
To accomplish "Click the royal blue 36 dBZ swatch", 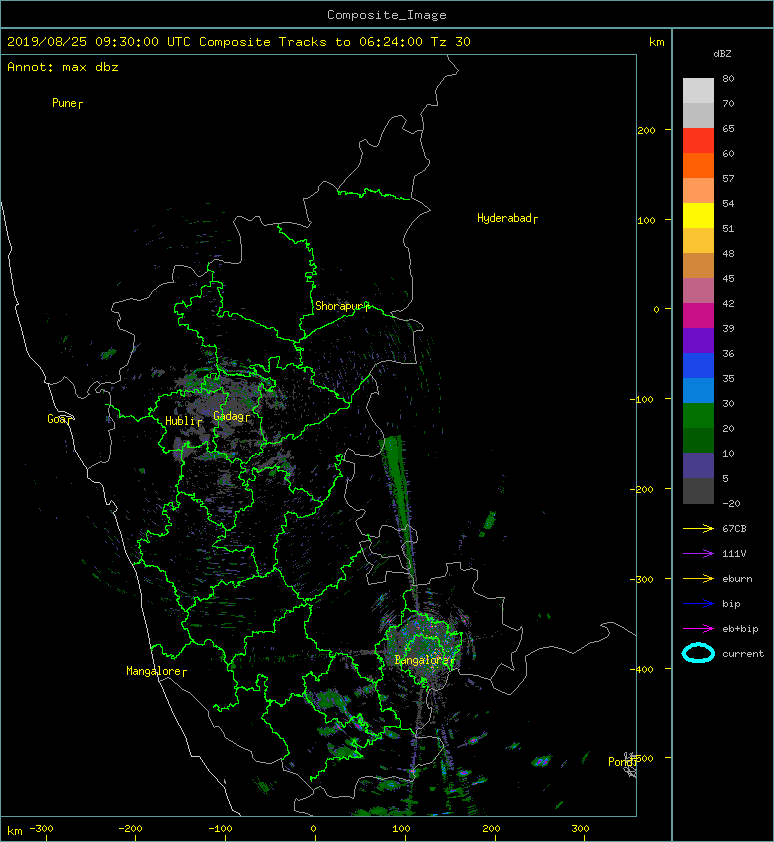I will pos(698,366).
